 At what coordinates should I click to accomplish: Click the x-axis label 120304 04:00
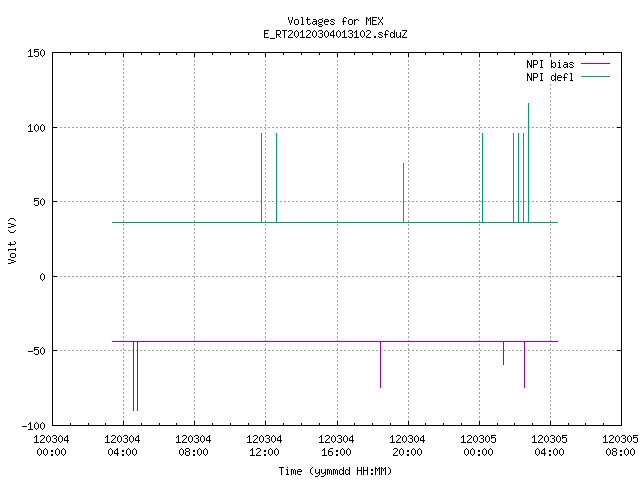pyautogui.click(x=122, y=445)
